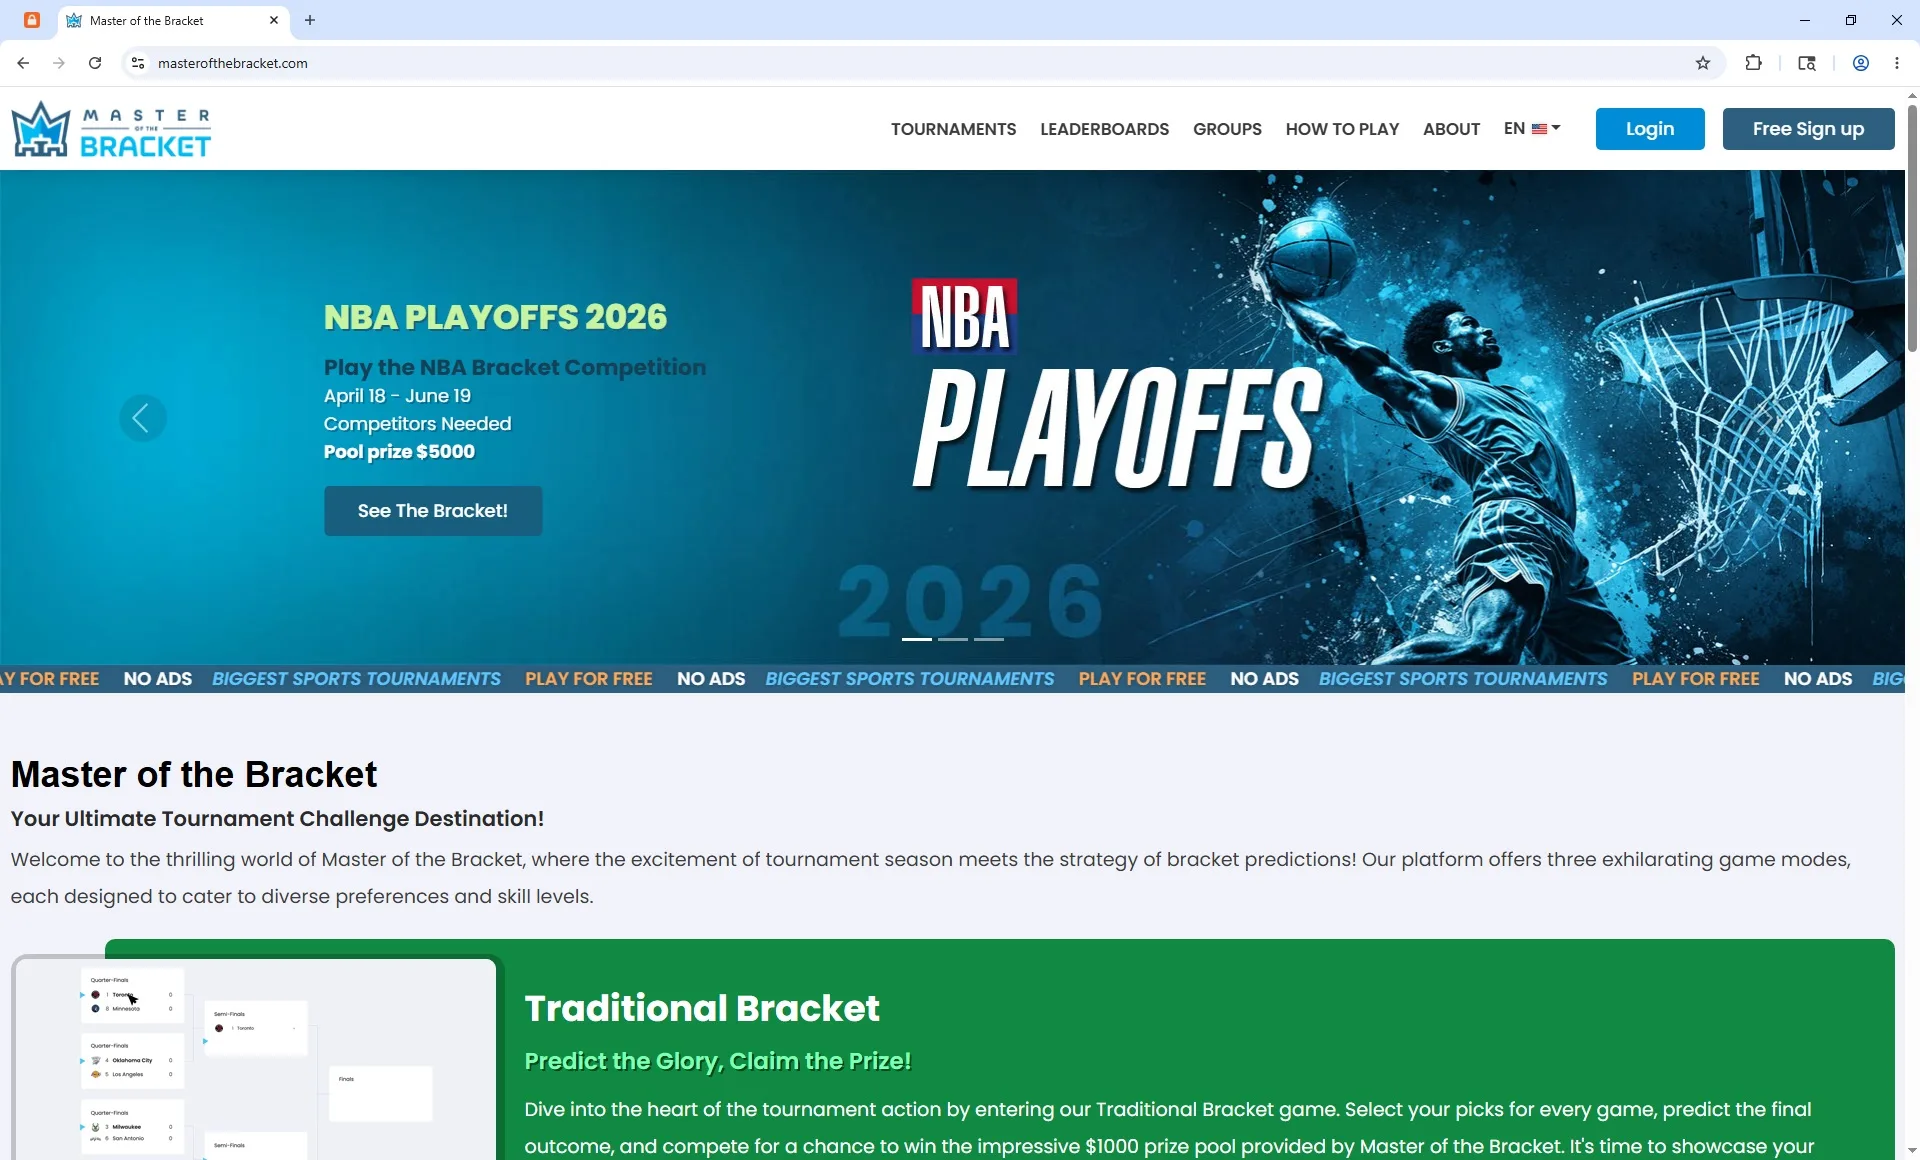The width and height of the screenshot is (1920, 1160).
Task: Click 'Play the NBA Bracket Competition' text
Action: 515,367
